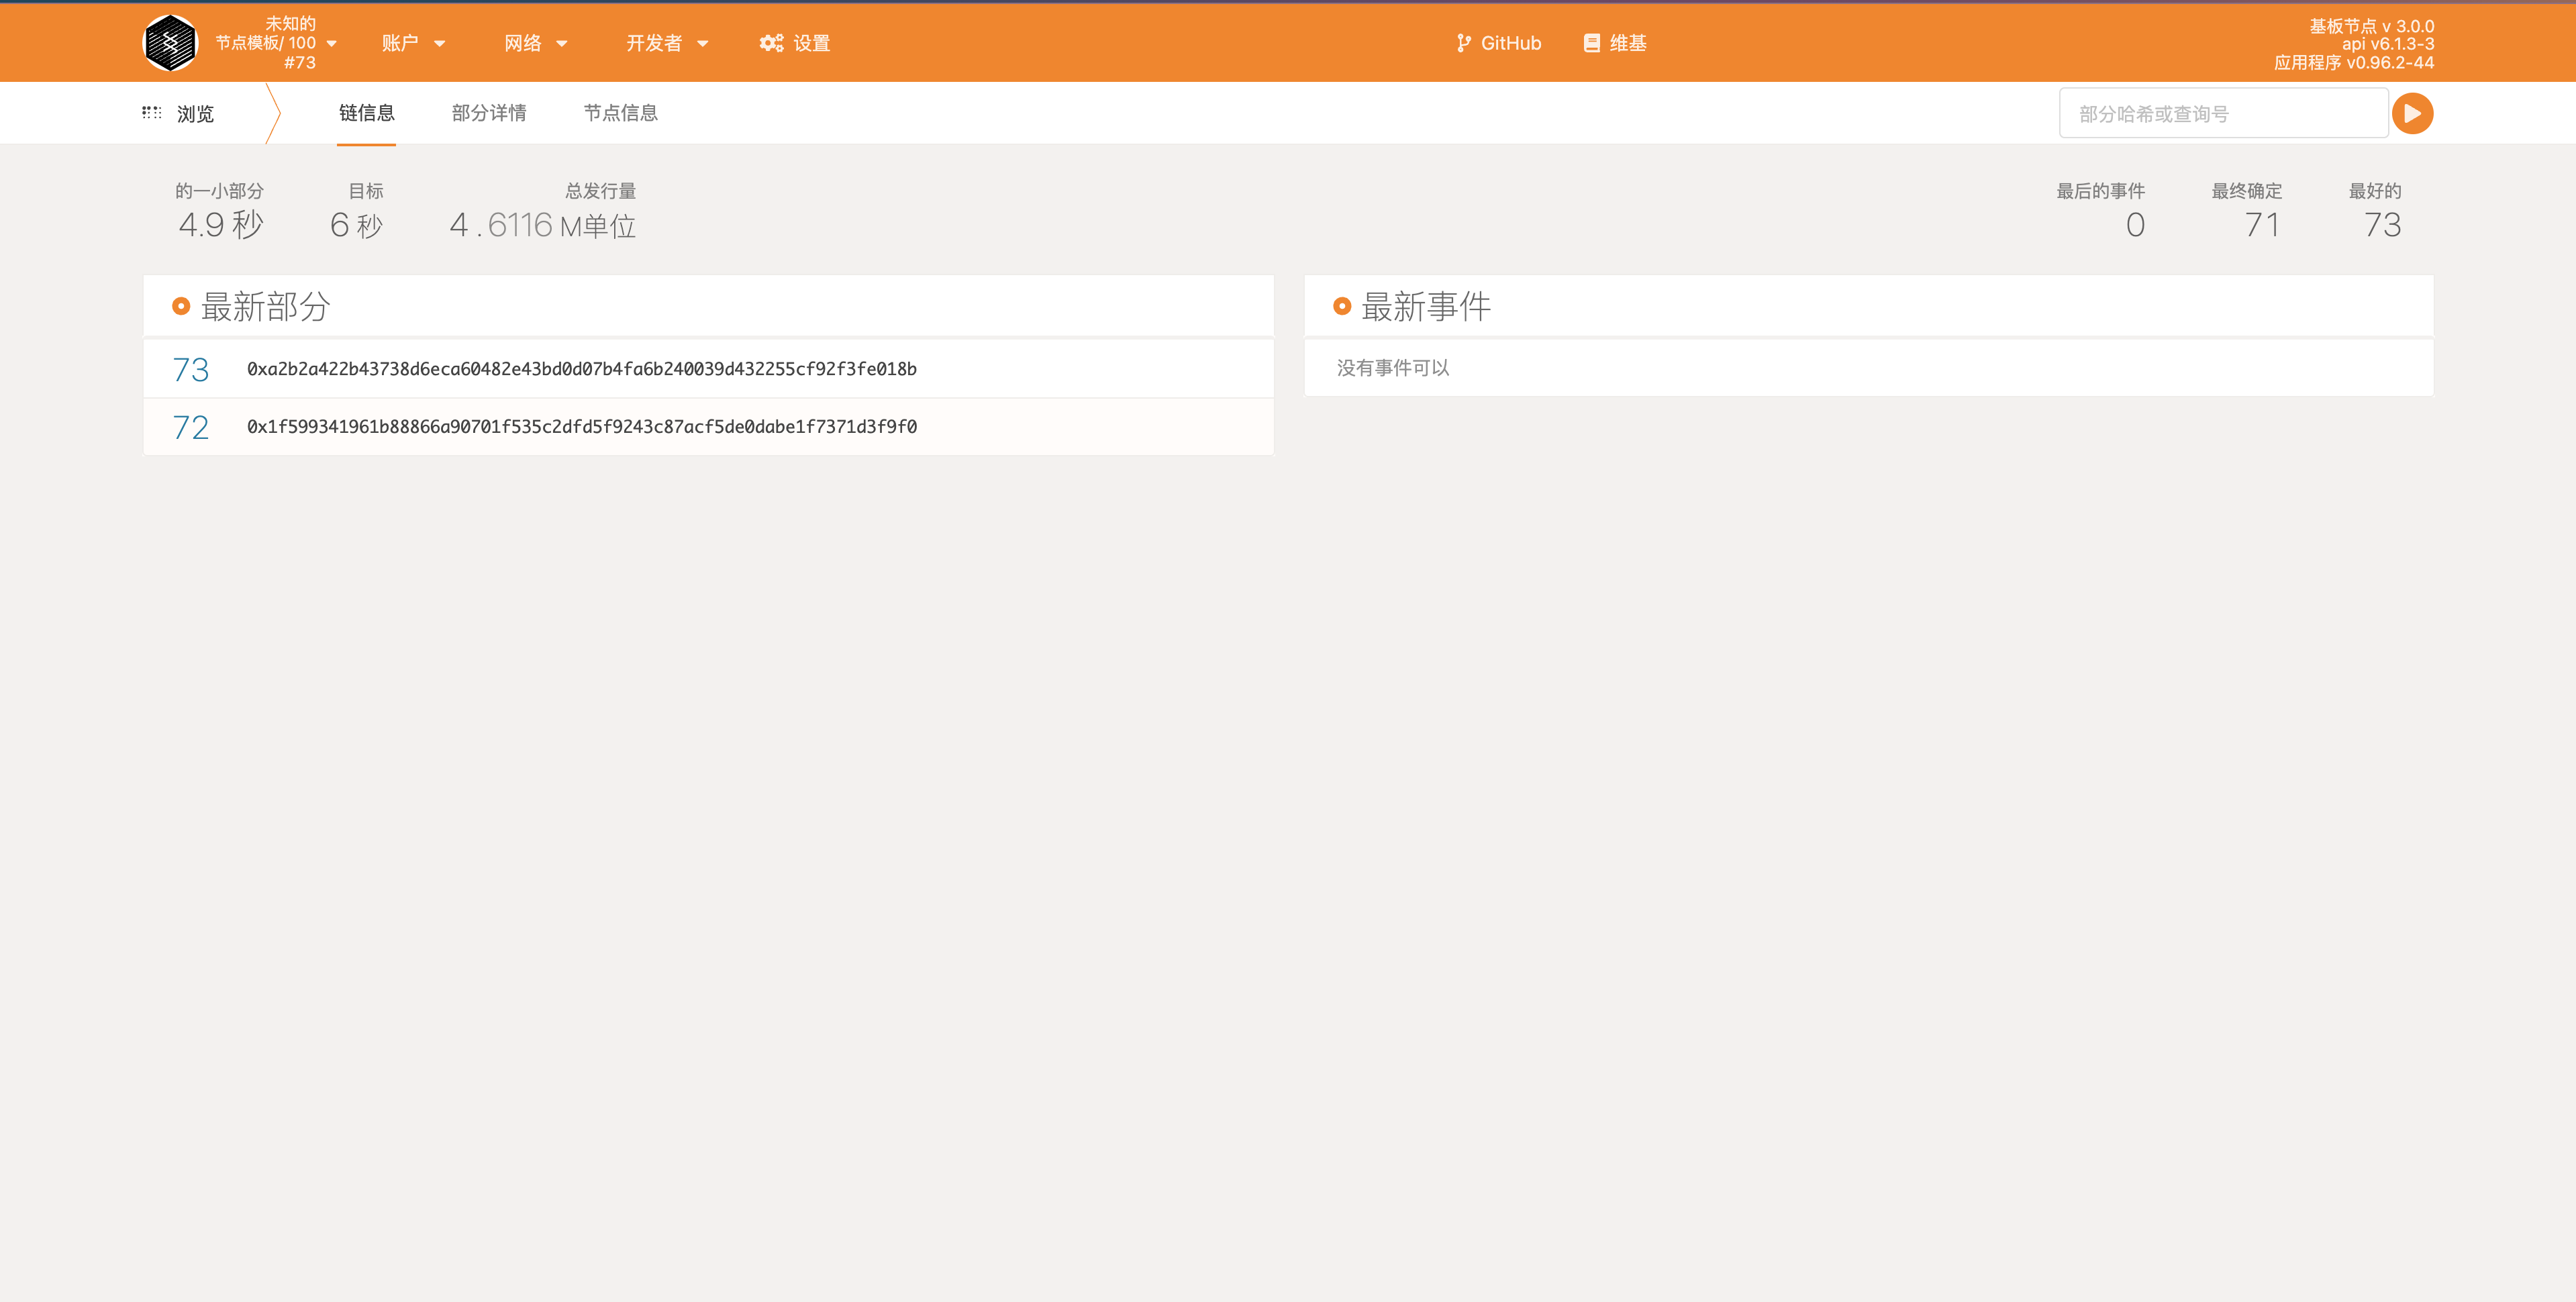This screenshot has width=2576, height=1302.
Task: Click the 最新部分 header bullet icon
Action: click(181, 306)
